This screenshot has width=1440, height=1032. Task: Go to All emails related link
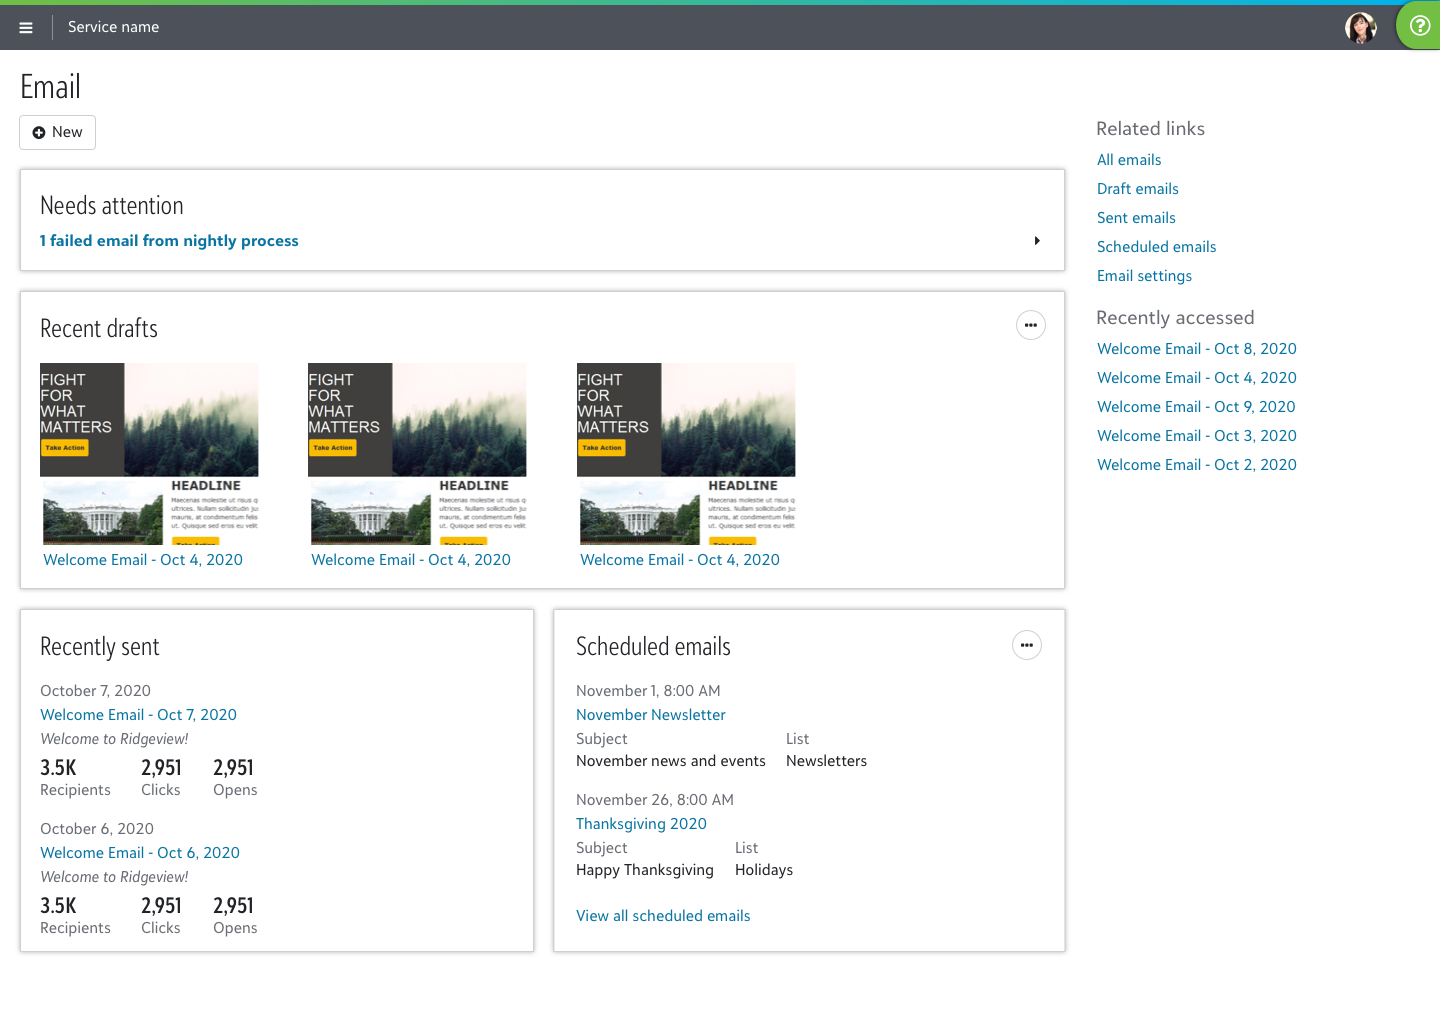click(x=1129, y=160)
